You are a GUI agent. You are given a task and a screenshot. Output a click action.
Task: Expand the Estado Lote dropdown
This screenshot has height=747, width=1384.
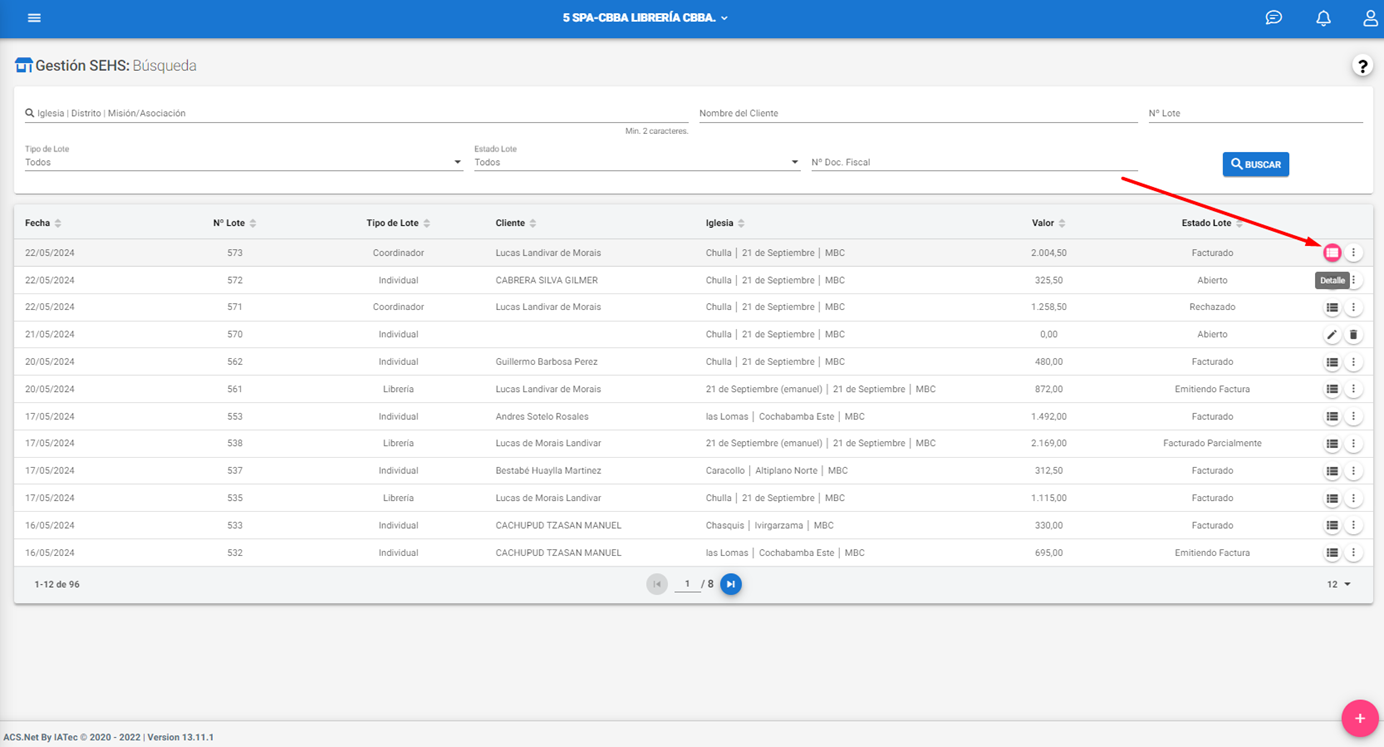637,162
